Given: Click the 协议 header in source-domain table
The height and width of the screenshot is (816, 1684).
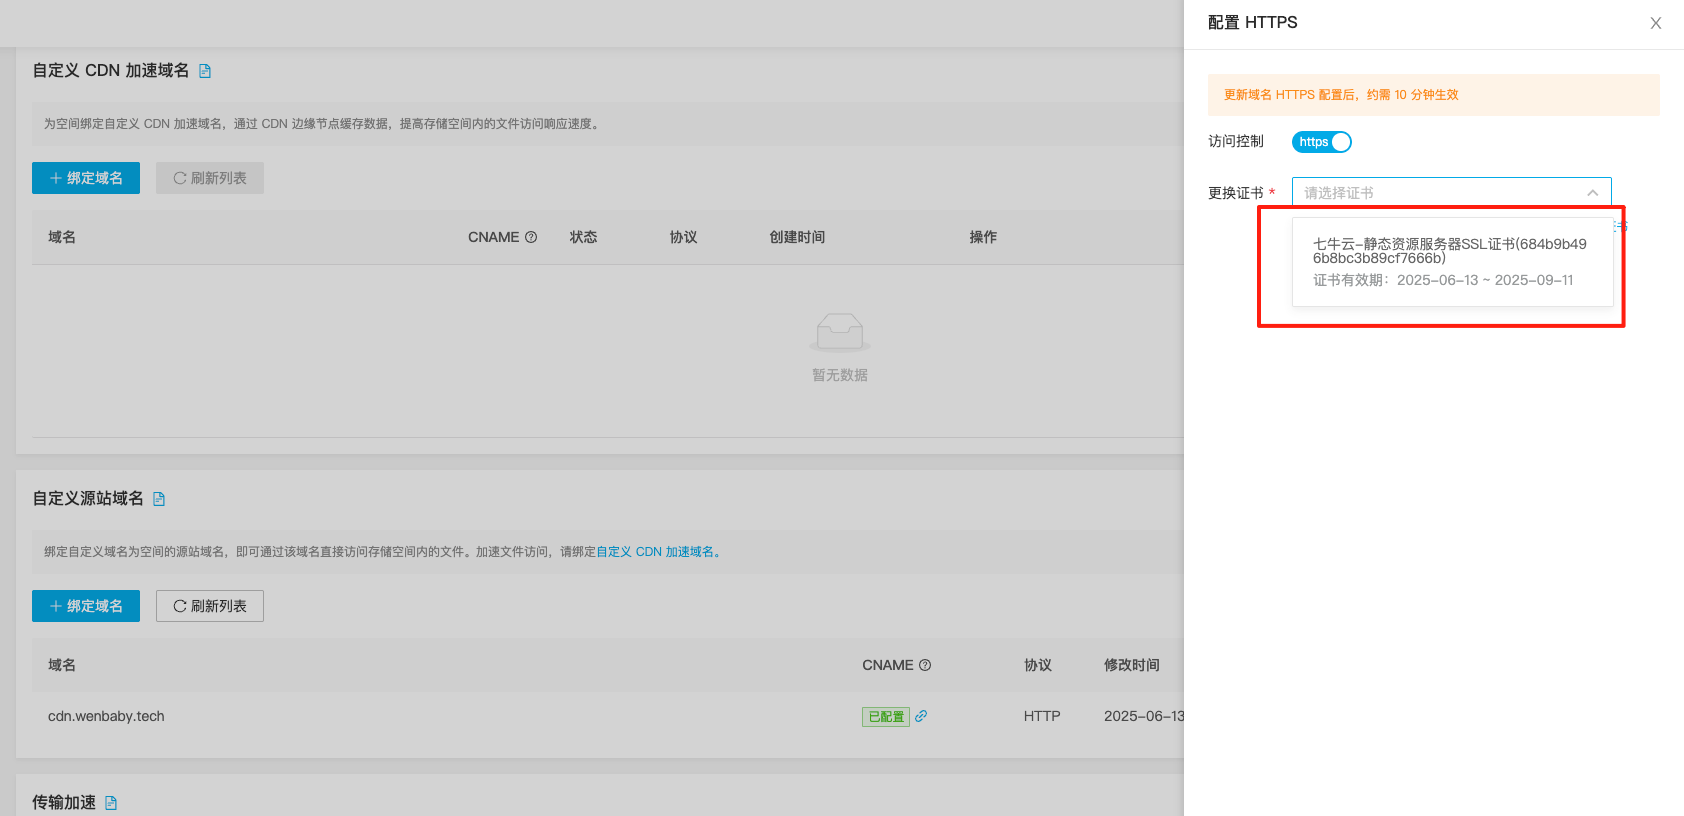Looking at the screenshot, I should [1038, 665].
